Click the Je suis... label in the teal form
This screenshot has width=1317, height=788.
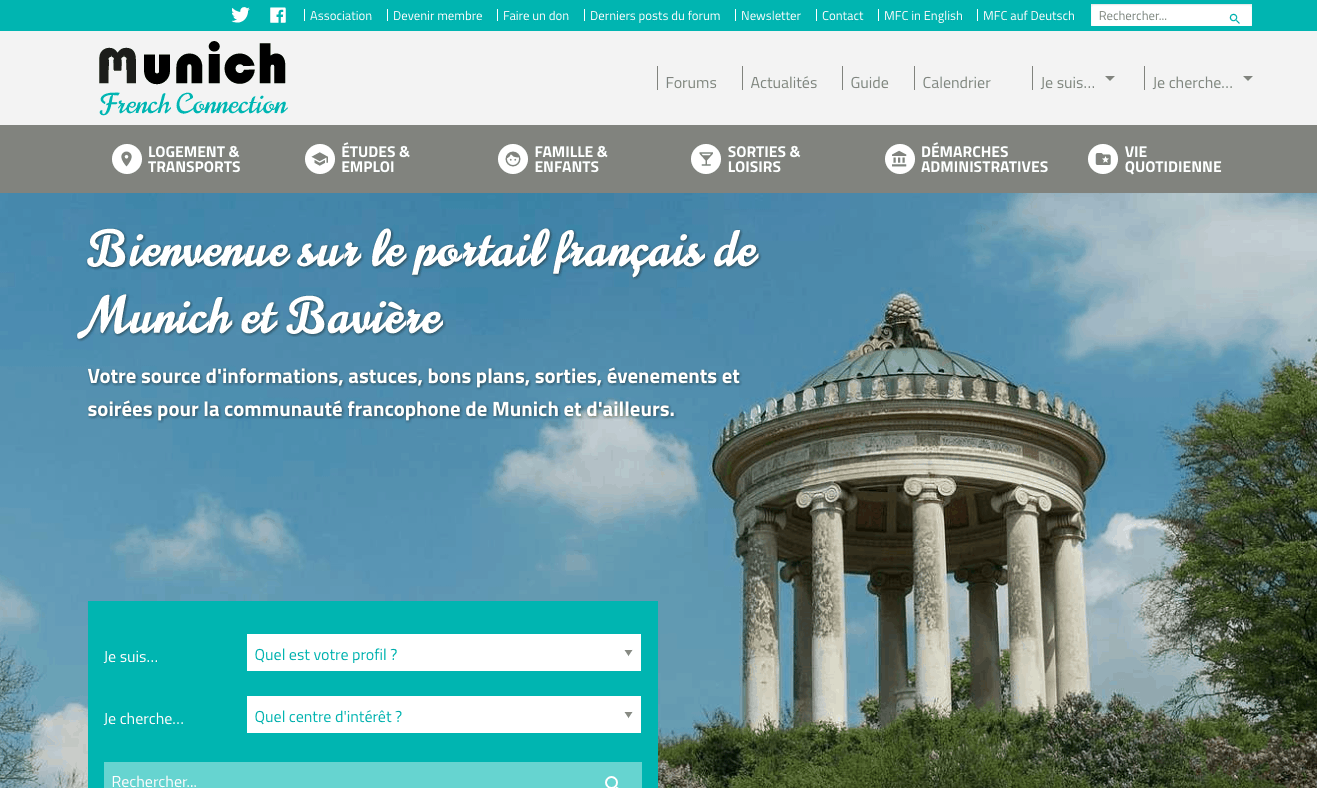tap(131, 657)
